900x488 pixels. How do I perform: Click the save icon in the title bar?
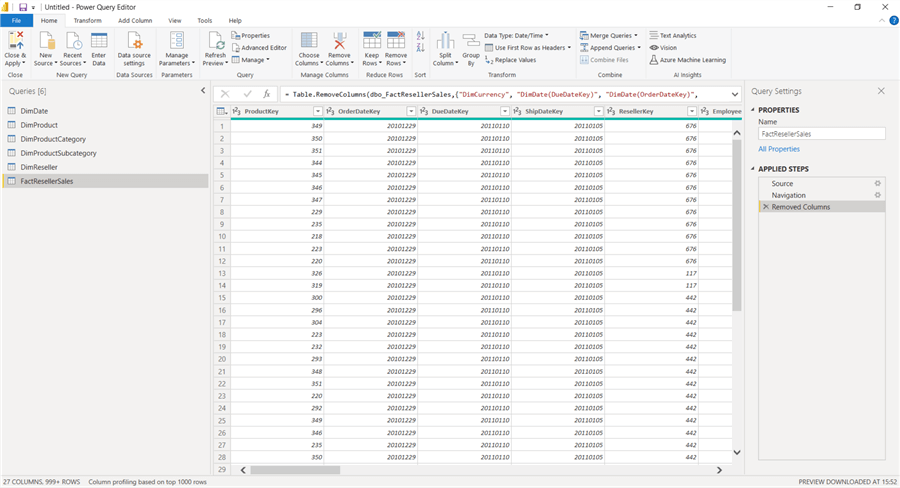[x=23, y=7]
